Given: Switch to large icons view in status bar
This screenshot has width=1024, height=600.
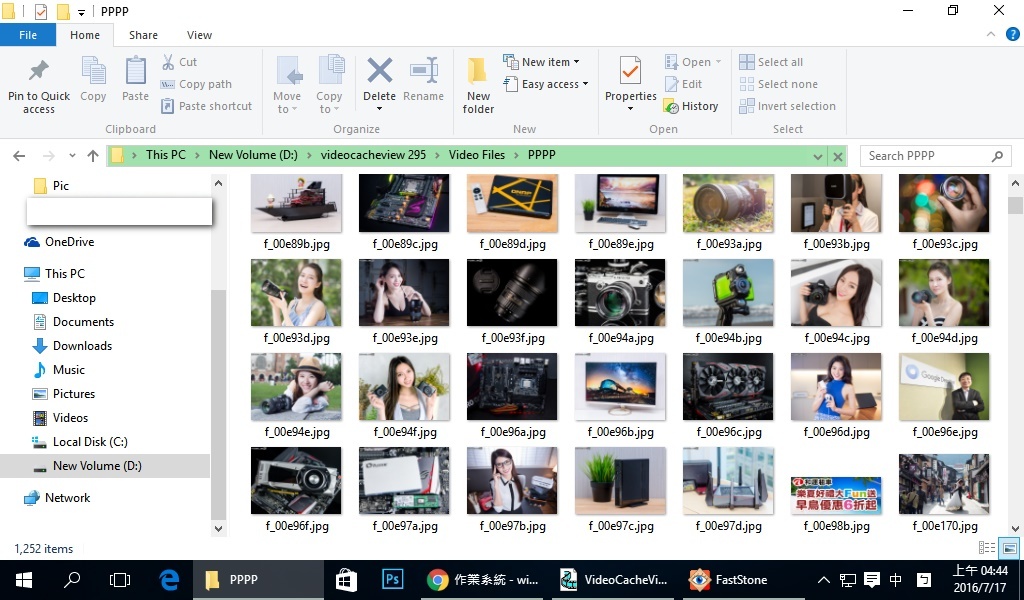Looking at the screenshot, I should (1009, 548).
